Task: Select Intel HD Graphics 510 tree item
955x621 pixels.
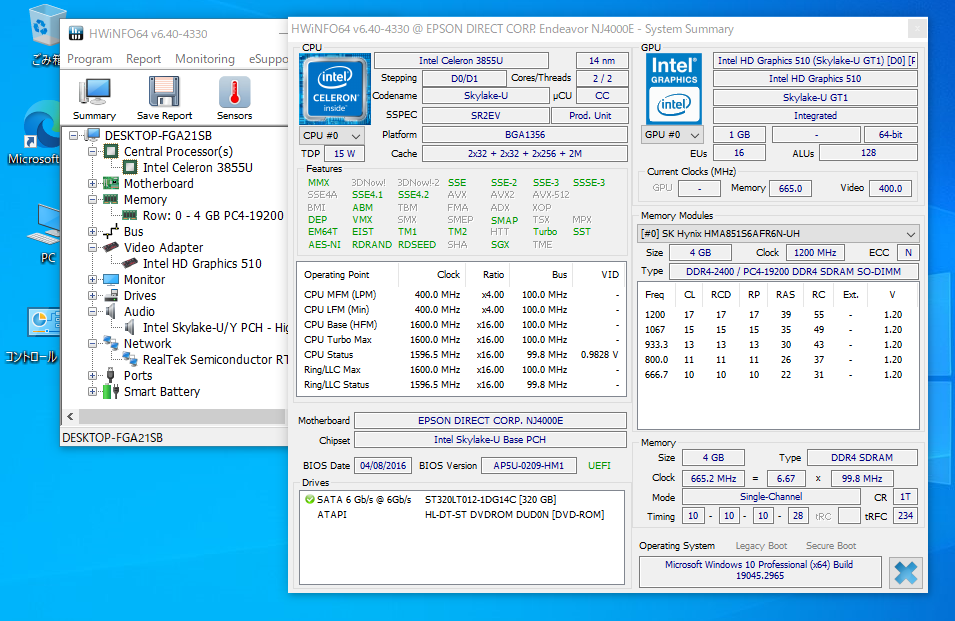Action: [202, 264]
